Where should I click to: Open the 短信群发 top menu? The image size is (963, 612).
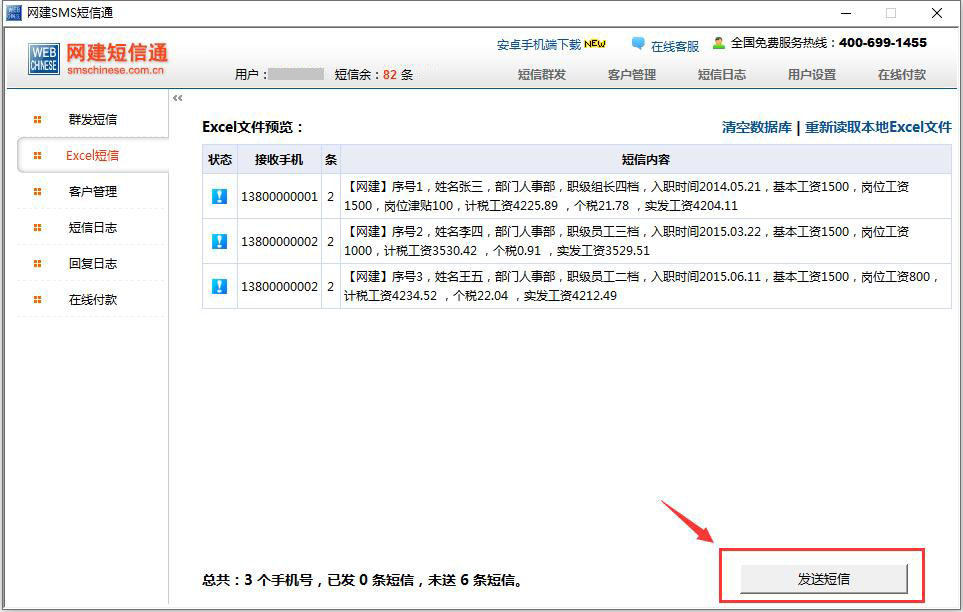click(542, 75)
